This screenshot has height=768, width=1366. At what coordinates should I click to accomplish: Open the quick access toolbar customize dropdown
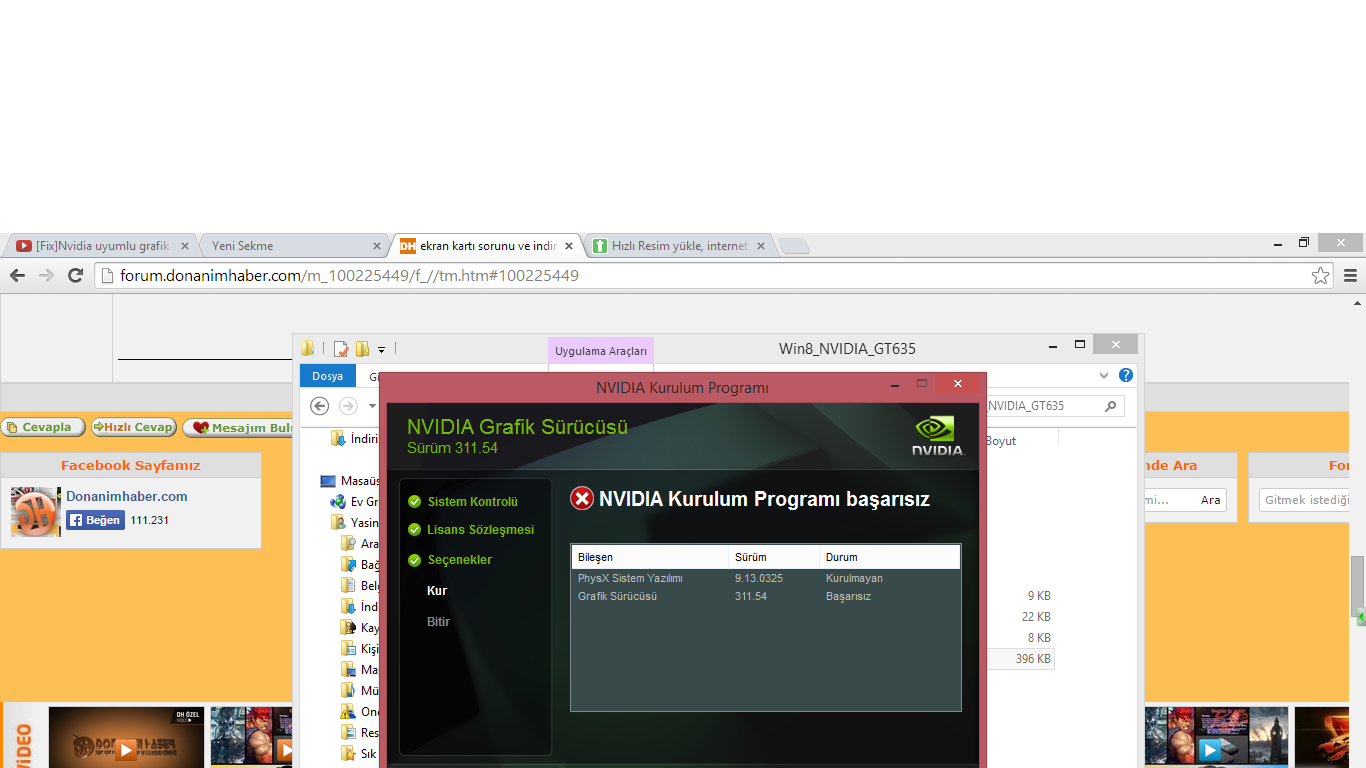[x=381, y=350]
